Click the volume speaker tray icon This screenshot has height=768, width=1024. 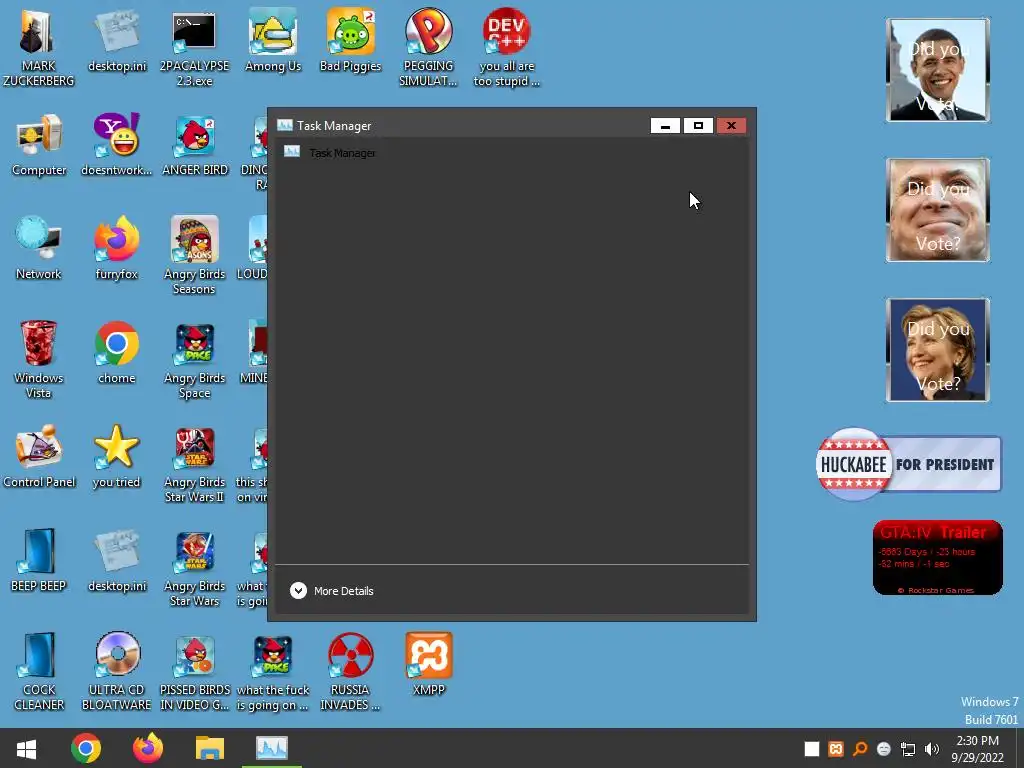point(932,749)
